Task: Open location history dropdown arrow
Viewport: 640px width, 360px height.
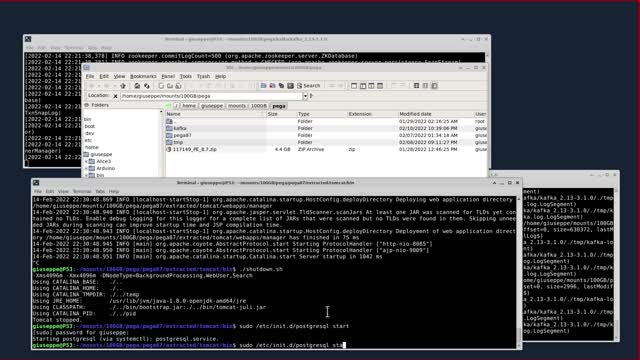Action: click(305, 96)
